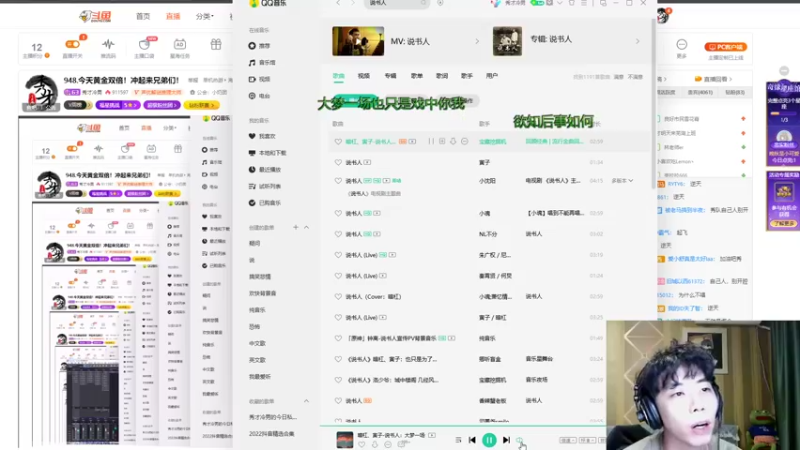The height and width of the screenshot is (450, 800).
Task: Open more options in the player bar
Action: click(388, 445)
